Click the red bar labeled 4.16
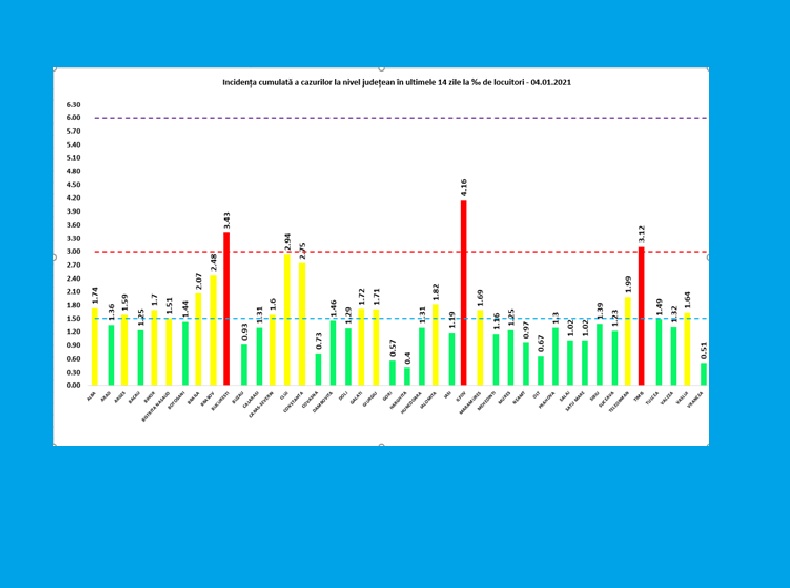Image resolution: width=790 pixels, height=588 pixels. 463,292
